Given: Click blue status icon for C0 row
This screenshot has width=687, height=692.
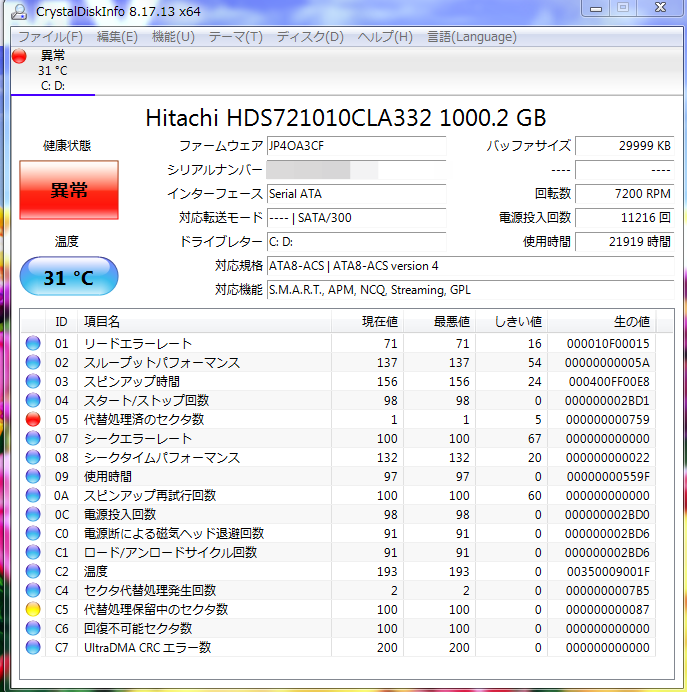Looking at the screenshot, I should tap(33, 533).
